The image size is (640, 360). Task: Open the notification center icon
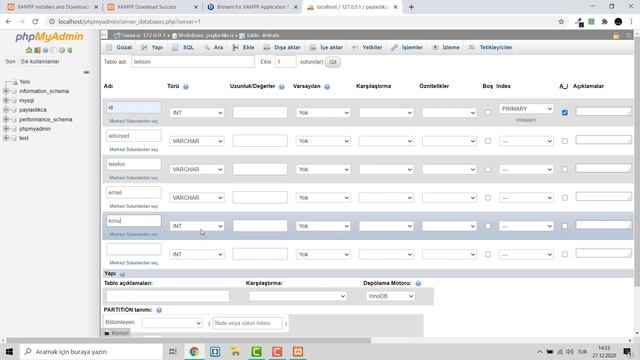click(x=627, y=351)
